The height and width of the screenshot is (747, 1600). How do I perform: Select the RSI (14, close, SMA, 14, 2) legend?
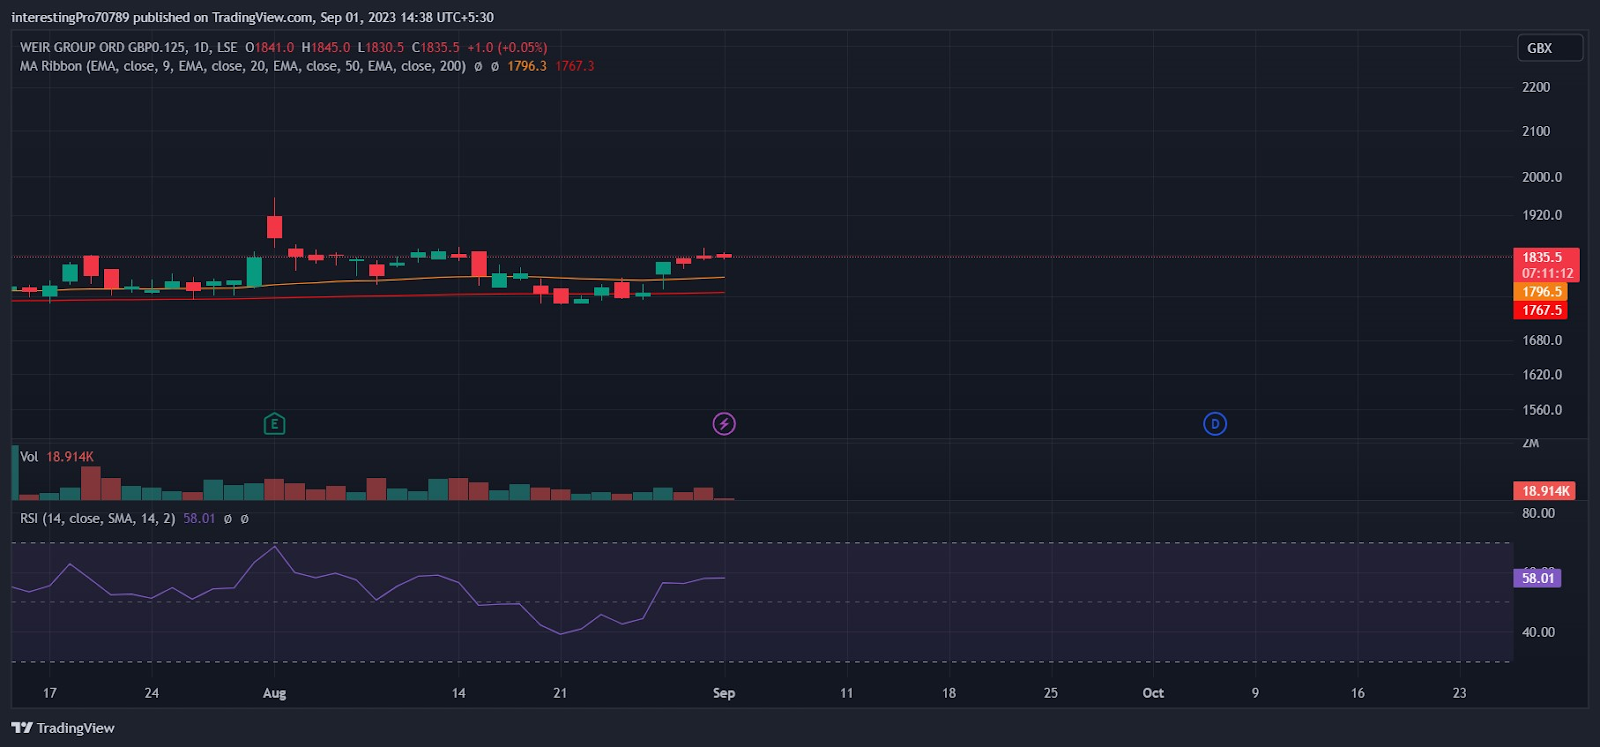click(x=98, y=518)
